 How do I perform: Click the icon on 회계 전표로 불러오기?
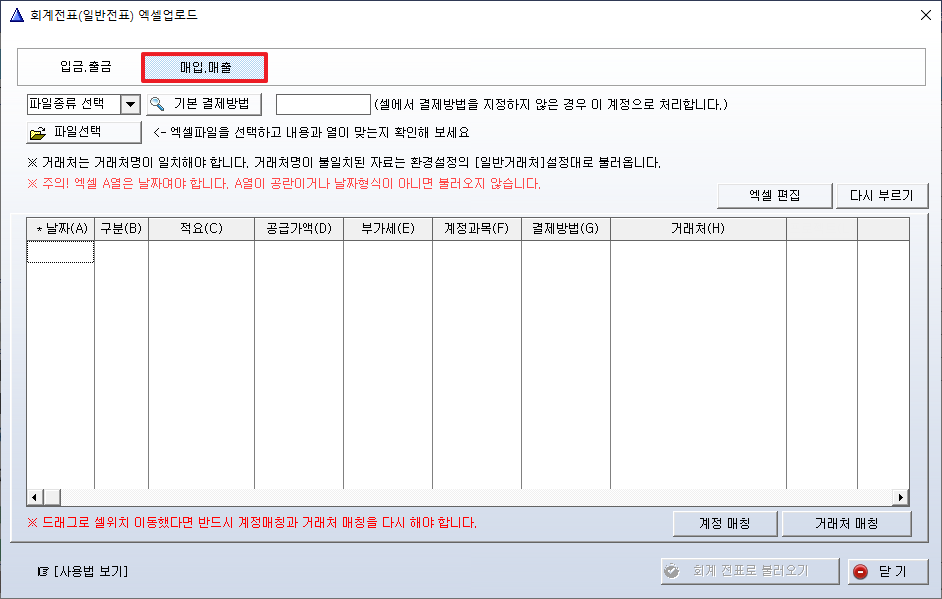pos(672,571)
